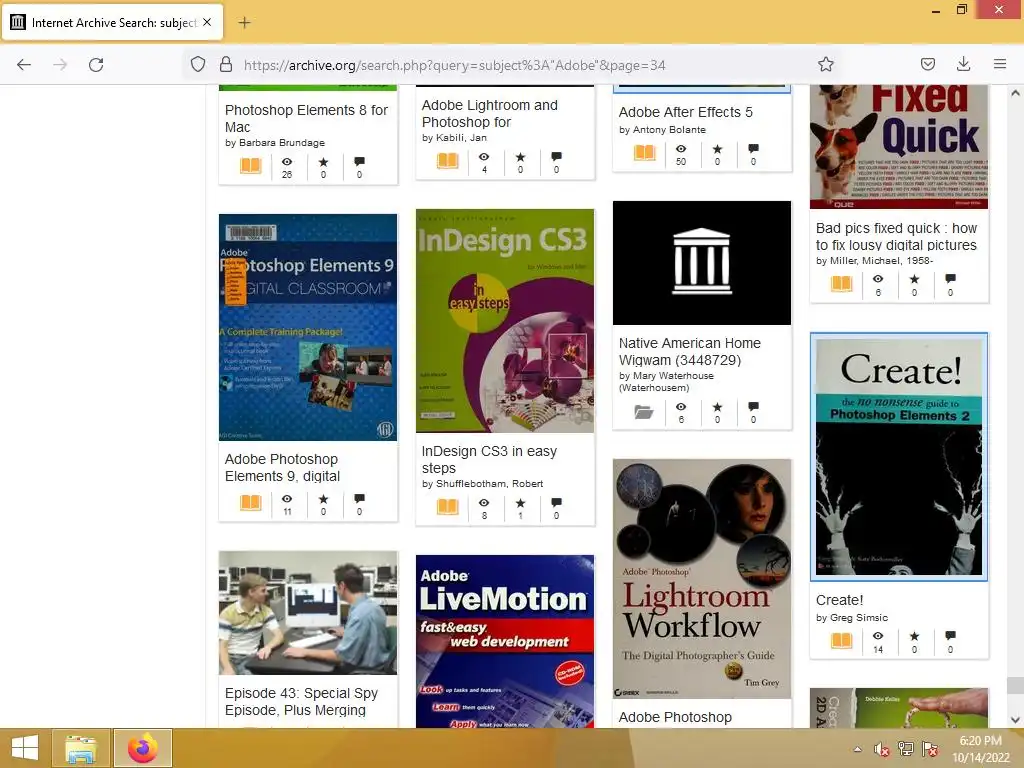The width and height of the screenshot is (1024, 768).
Task: Open File Explorer from the taskbar
Action: (80, 748)
